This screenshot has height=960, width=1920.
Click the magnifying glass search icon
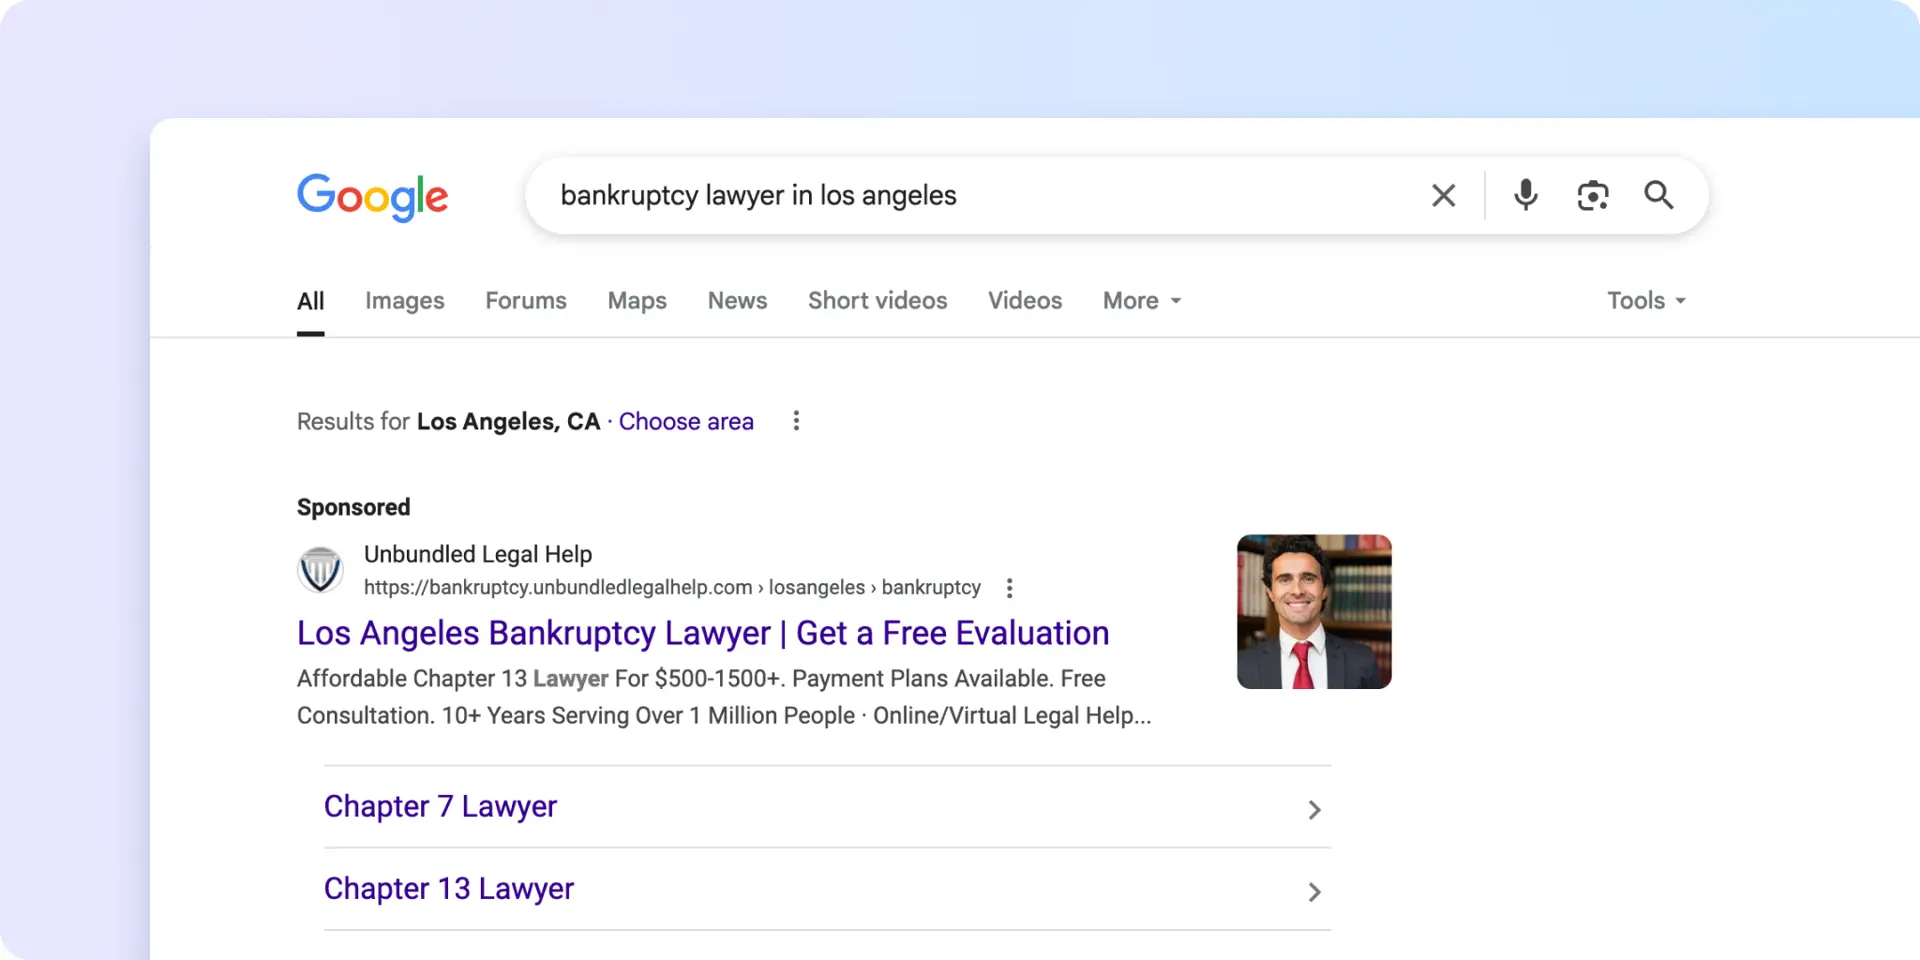[x=1658, y=195]
